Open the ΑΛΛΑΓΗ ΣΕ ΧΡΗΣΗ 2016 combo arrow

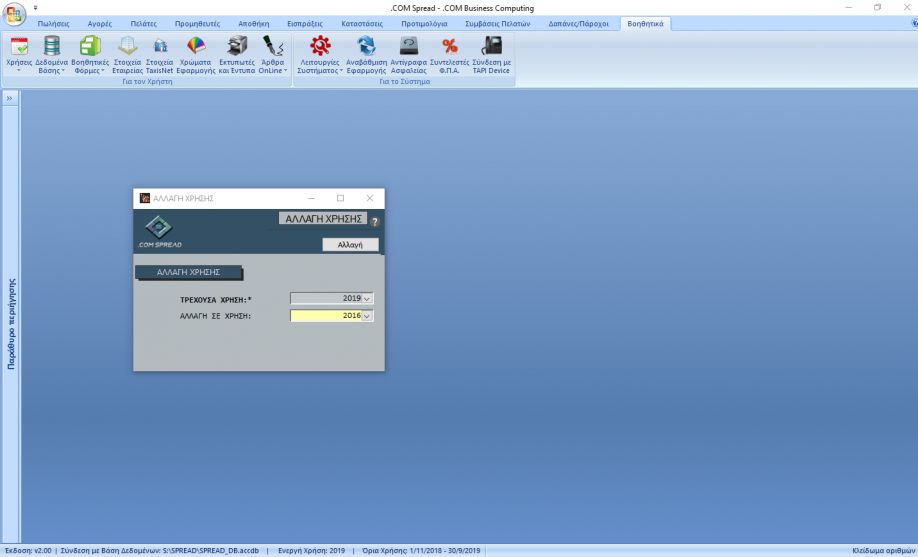pos(367,316)
